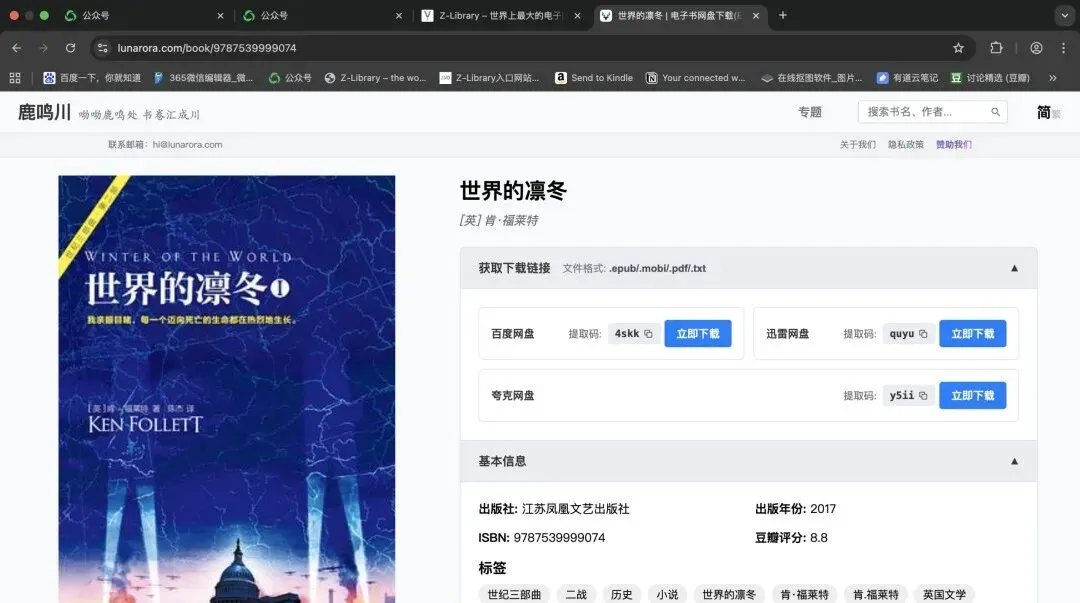Copy the Baidu extraction code 4skk
Screen dimensions: 1080x603
click(648, 334)
